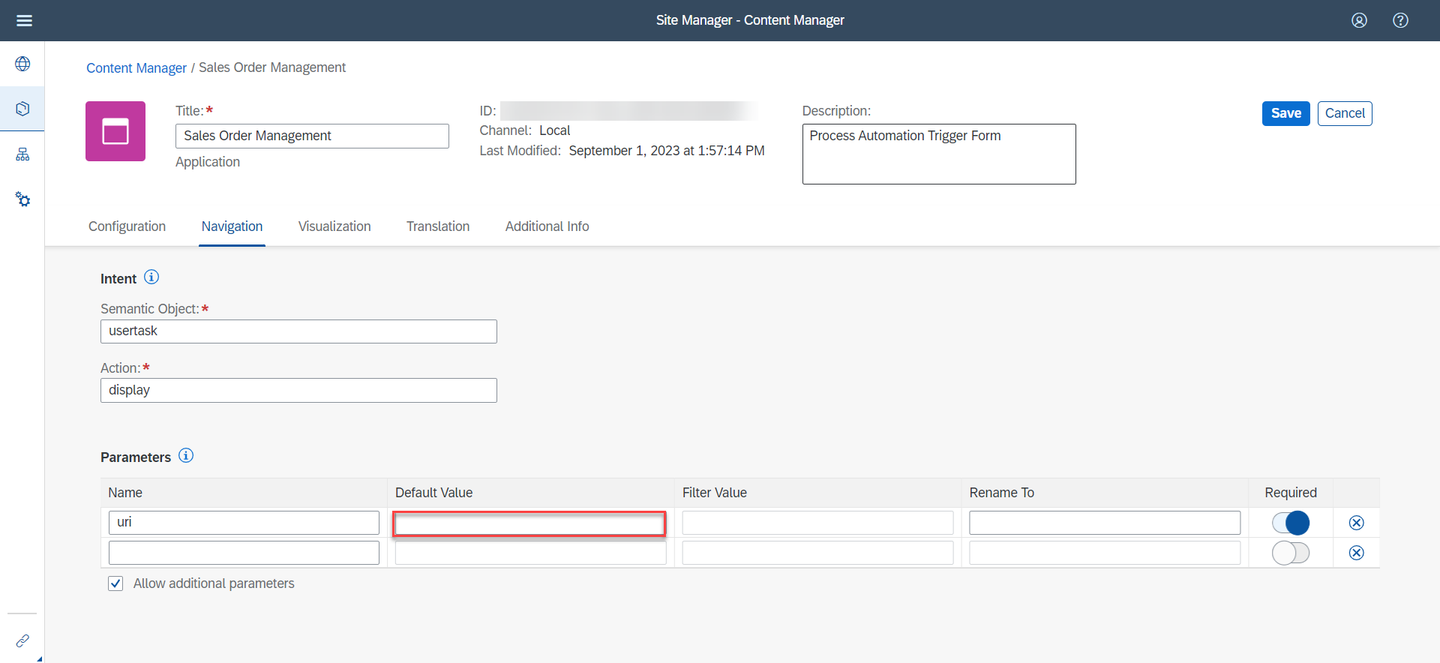Delete the uri parameter row
Screen dimensions: 1440x663
[x=1356, y=522]
